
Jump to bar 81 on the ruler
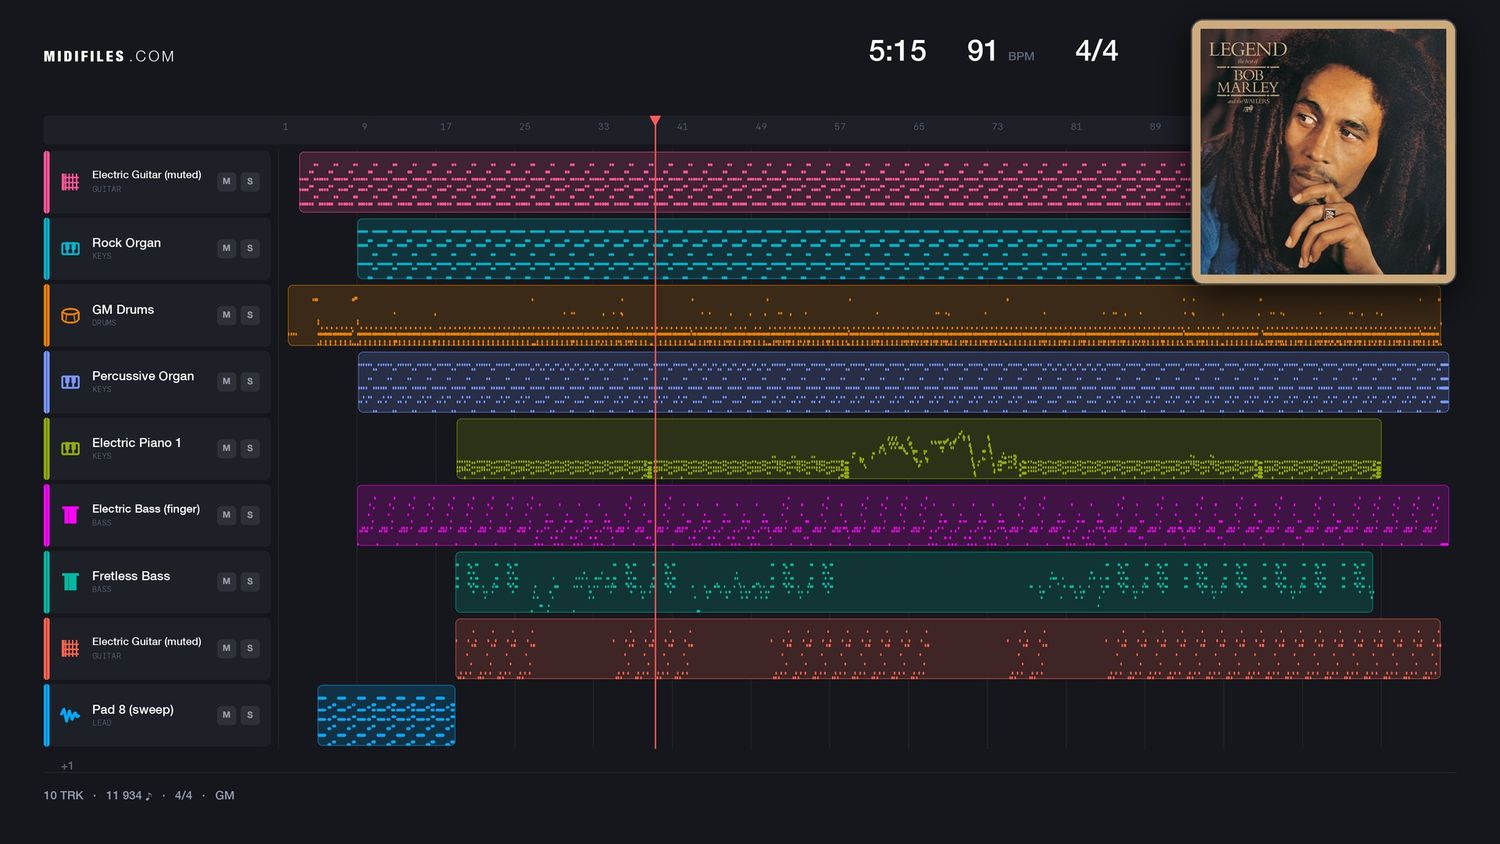pos(1076,127)
